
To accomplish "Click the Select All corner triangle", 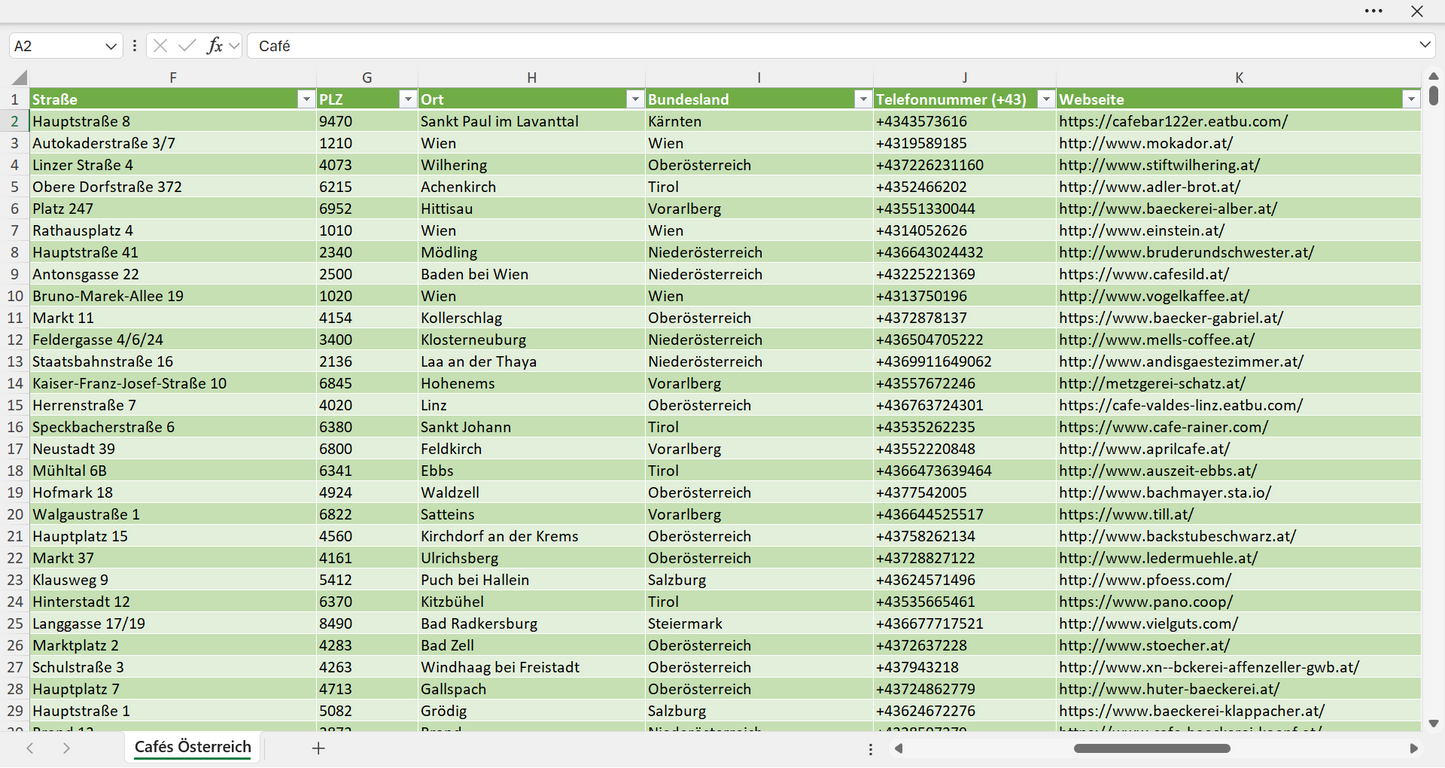I will pos(19,78).
